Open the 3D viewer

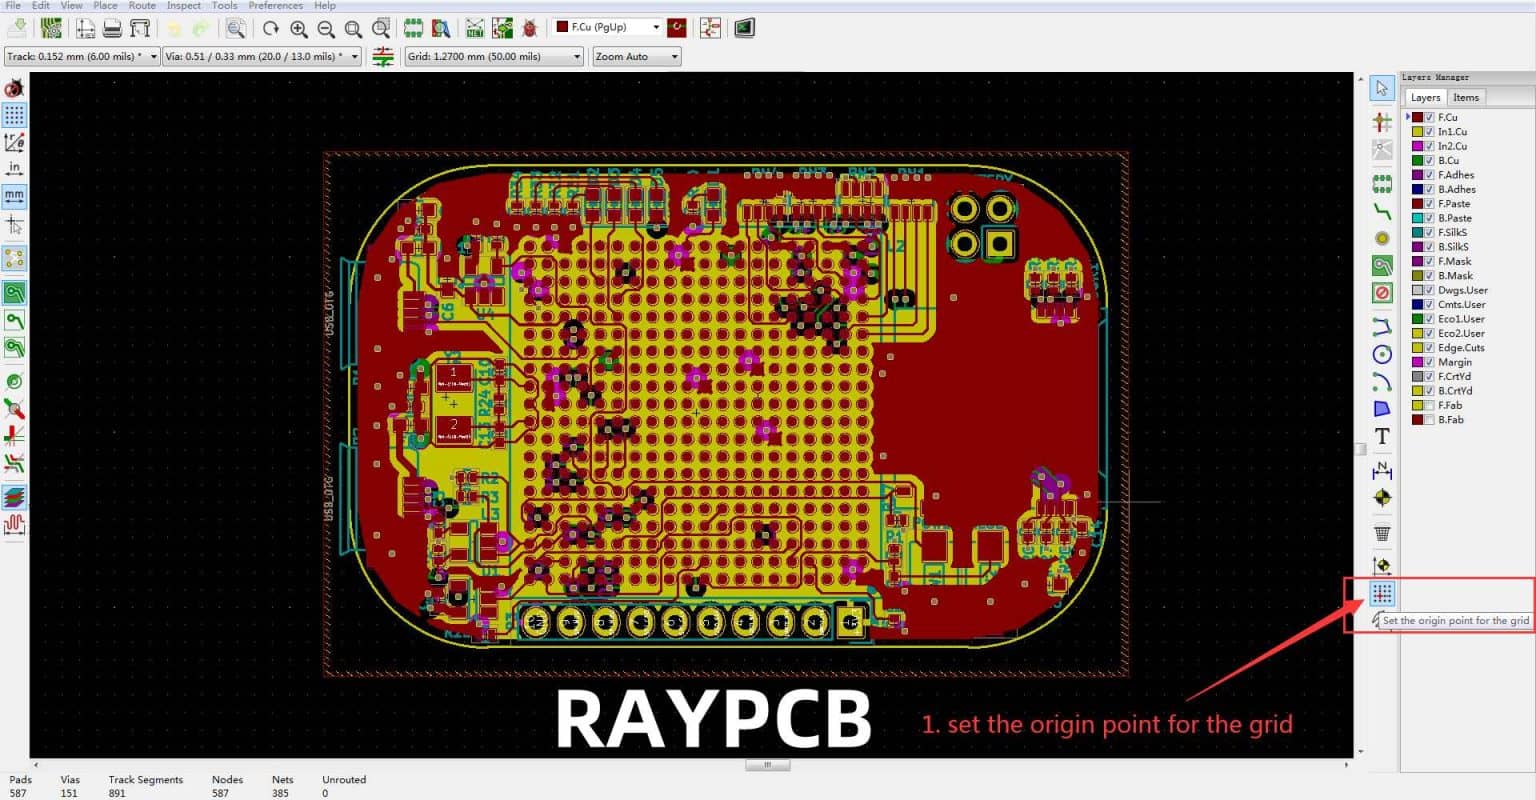(743, 27)
